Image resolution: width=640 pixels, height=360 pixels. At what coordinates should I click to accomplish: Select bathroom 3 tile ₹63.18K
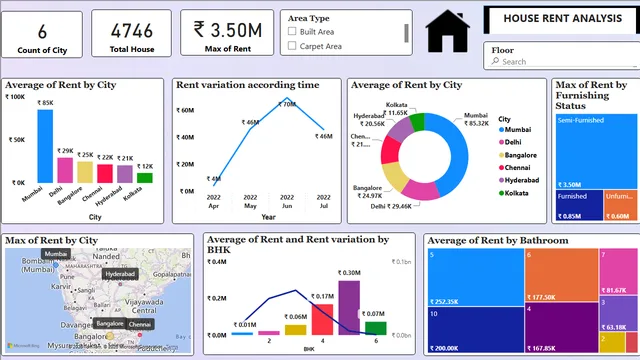(x=618, y=313)
